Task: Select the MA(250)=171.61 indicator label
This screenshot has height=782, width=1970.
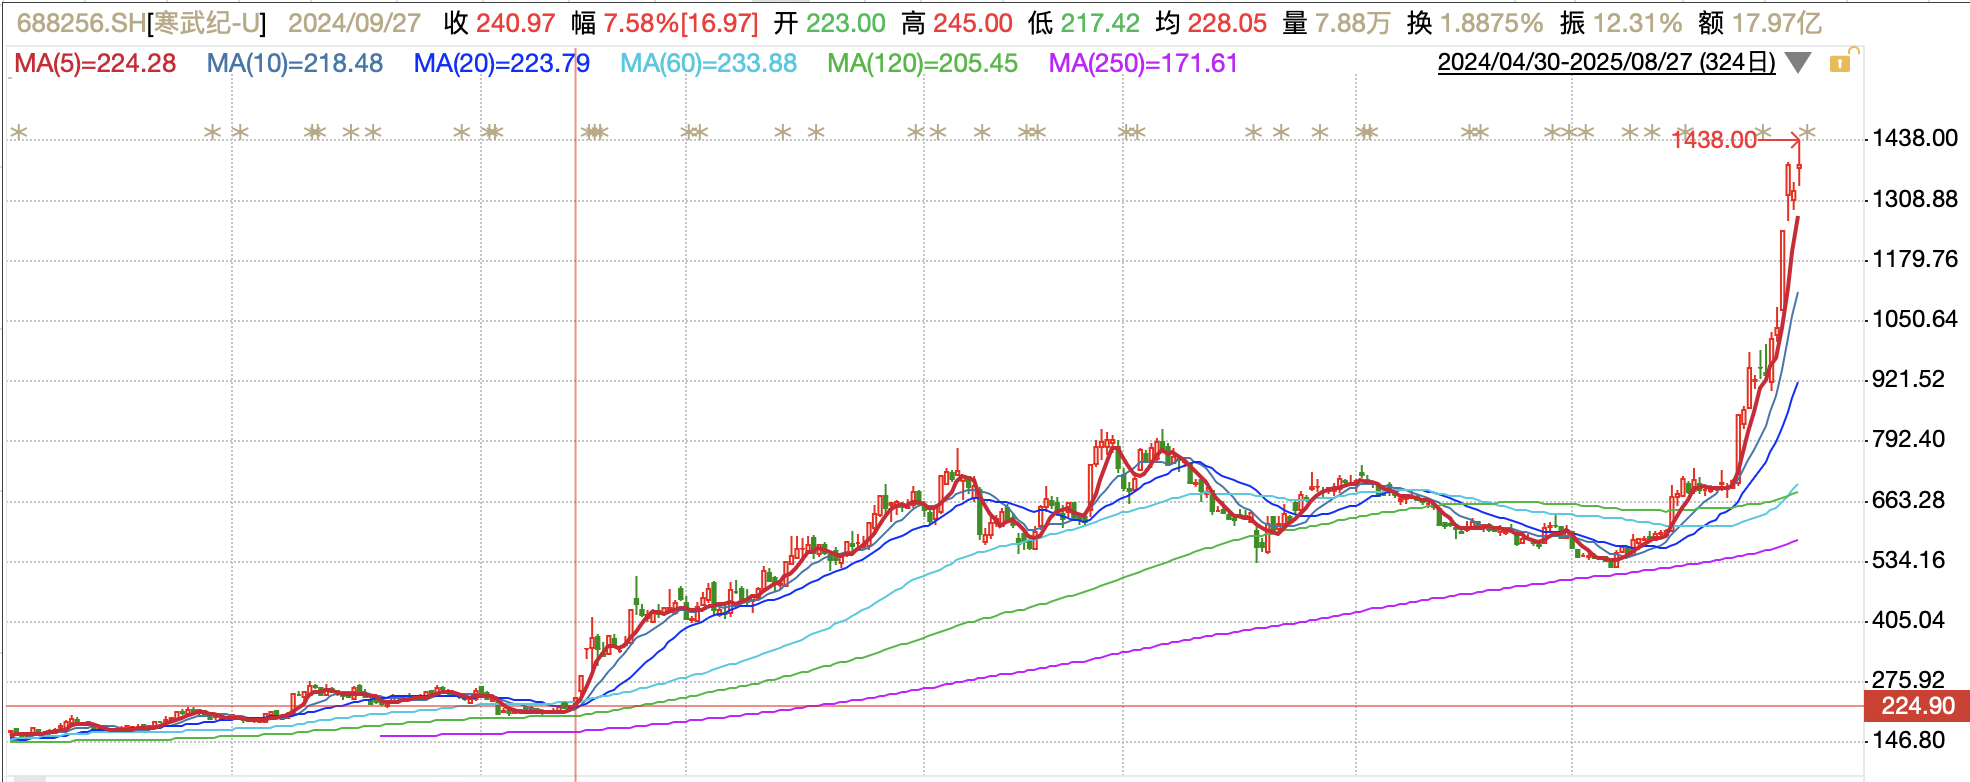Action: click(1143, 63)
